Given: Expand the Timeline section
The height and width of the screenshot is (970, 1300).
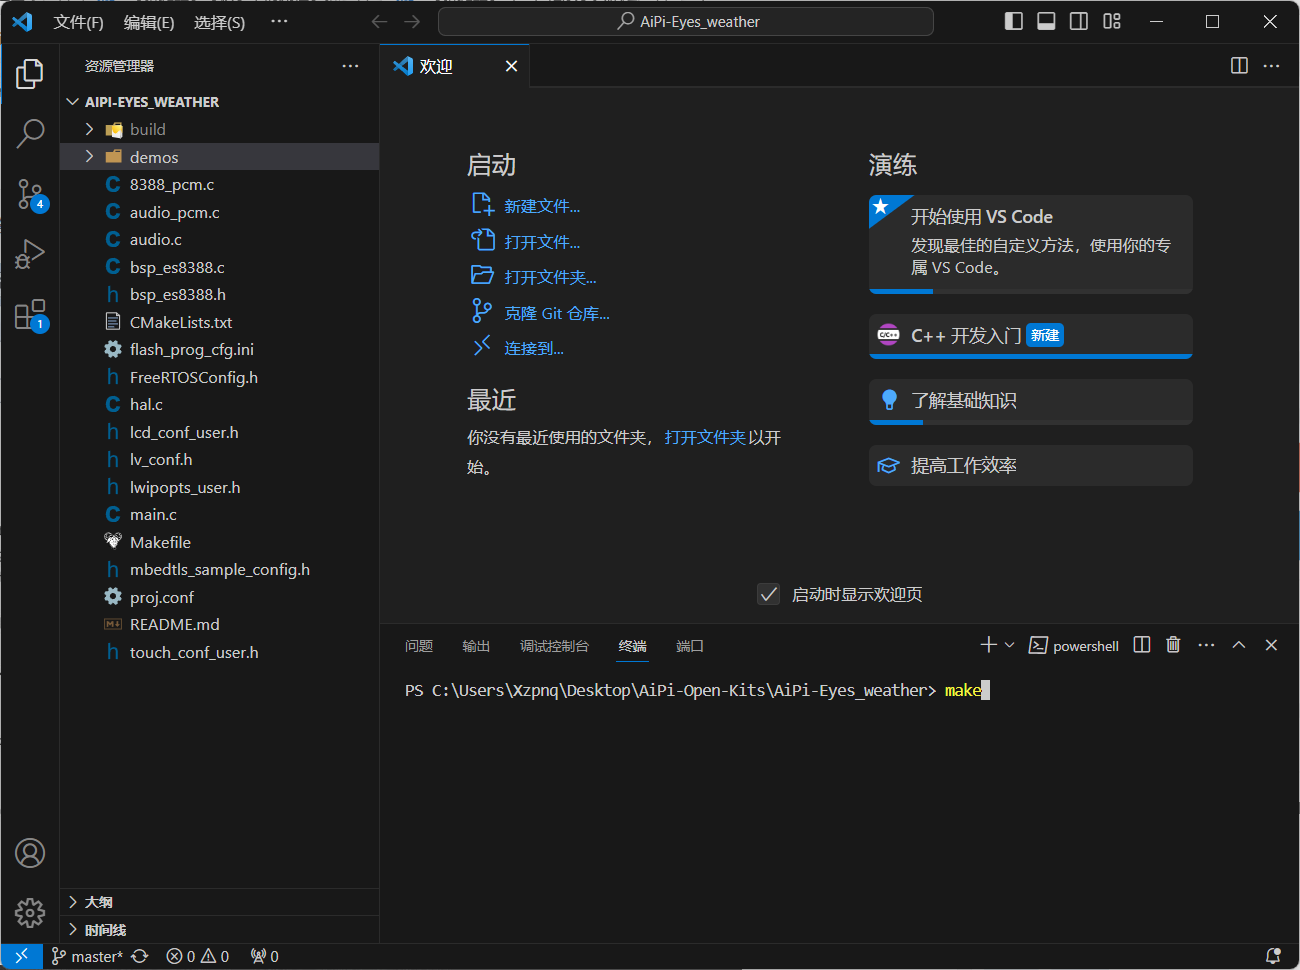Looking at the screenshot, I should pos(220,930).
